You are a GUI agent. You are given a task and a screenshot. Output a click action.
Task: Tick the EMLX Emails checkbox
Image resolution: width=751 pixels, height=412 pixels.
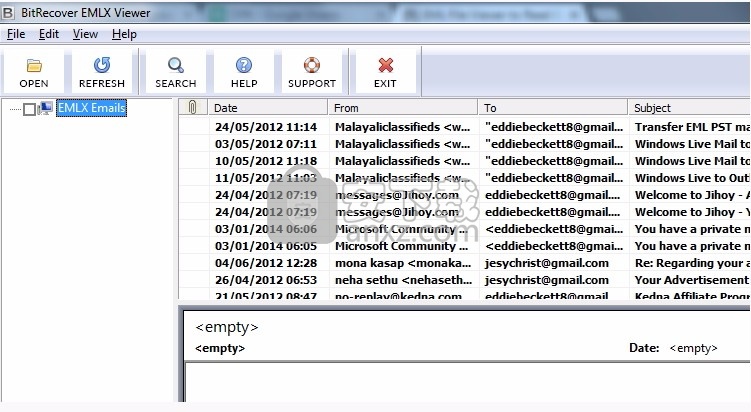coord(29,109)
